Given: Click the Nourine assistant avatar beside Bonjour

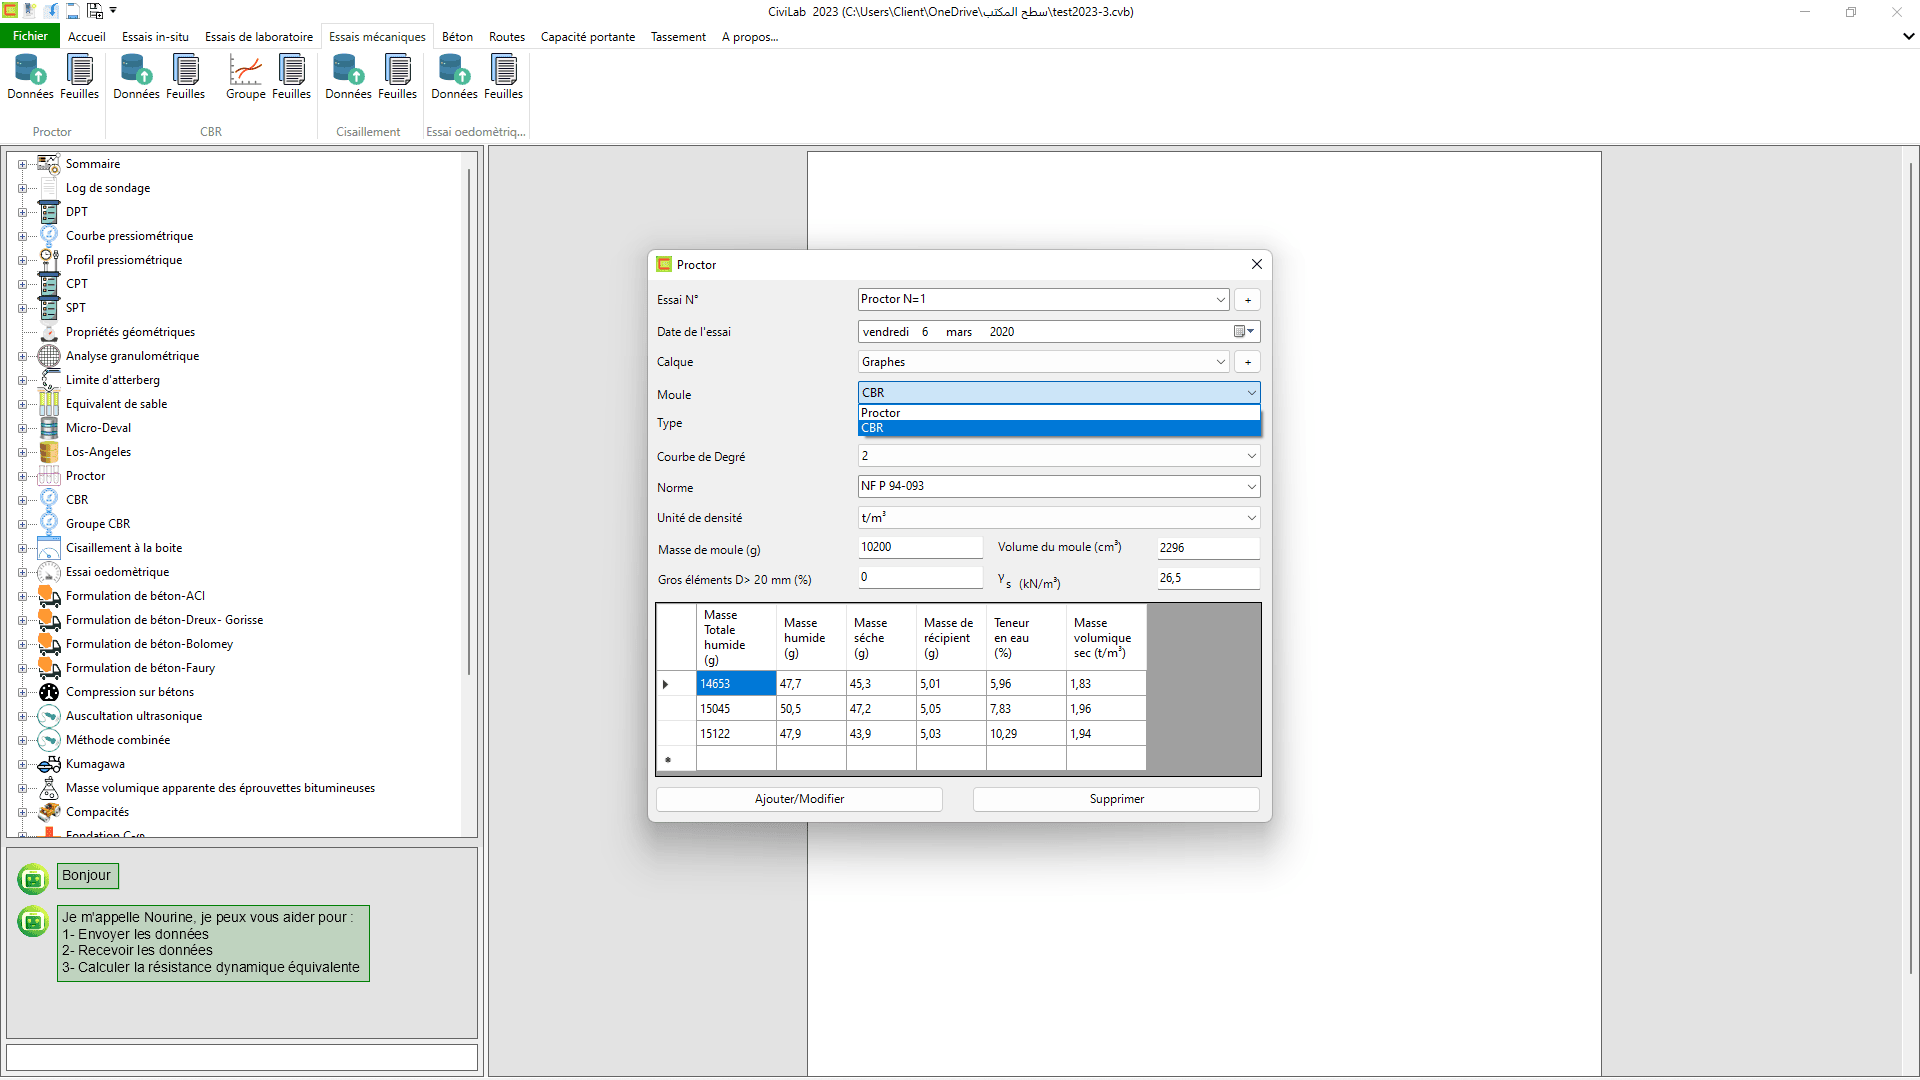Looking at the screenshot, I should click(x=33, y=879).
